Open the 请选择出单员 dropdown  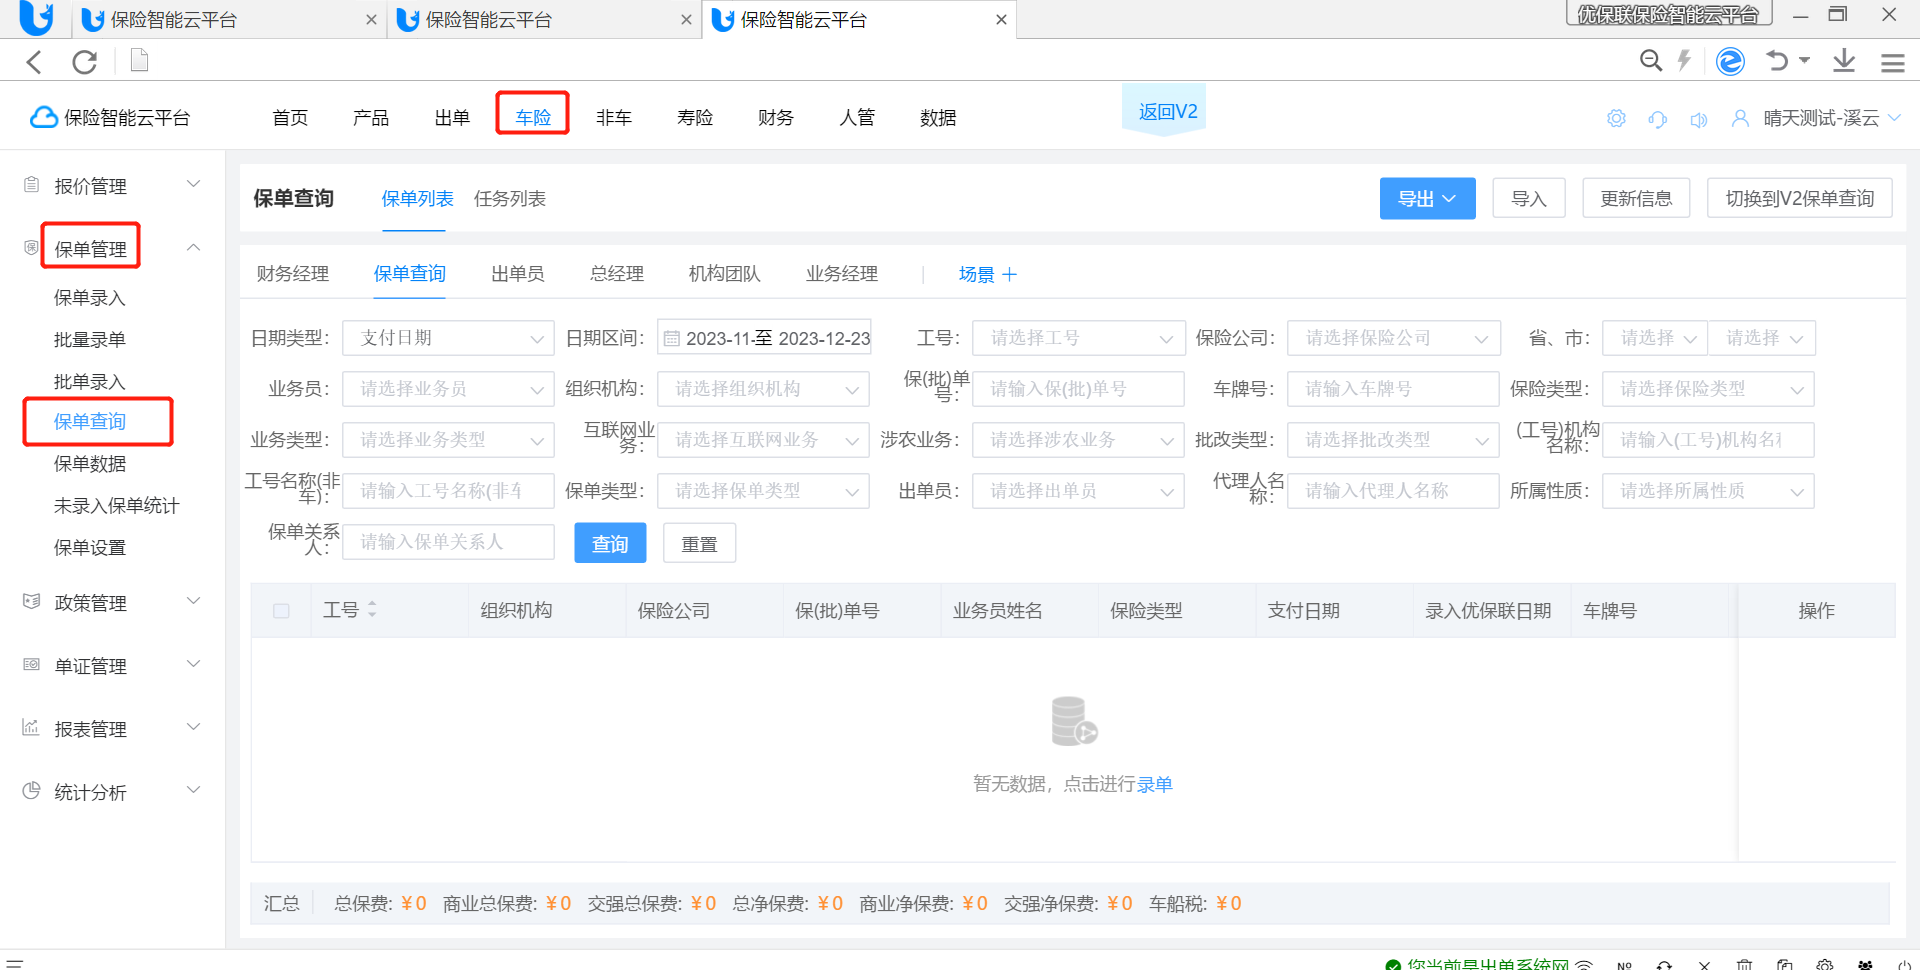pyautogui.click(x=1078, y=491)
